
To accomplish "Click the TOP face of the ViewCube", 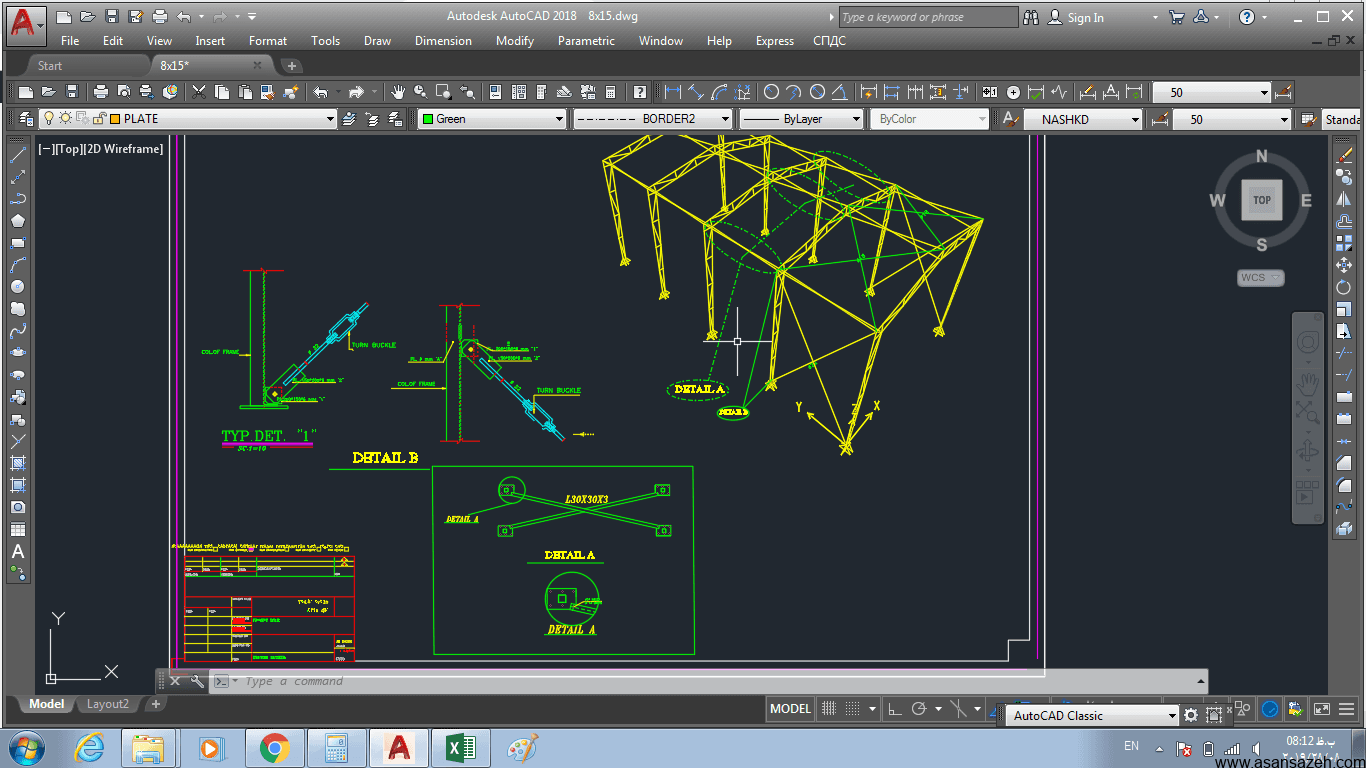I will point(1262,200).
